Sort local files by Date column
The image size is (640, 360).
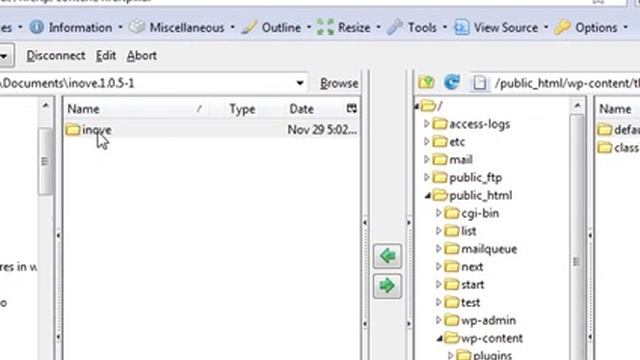[302, 109]
